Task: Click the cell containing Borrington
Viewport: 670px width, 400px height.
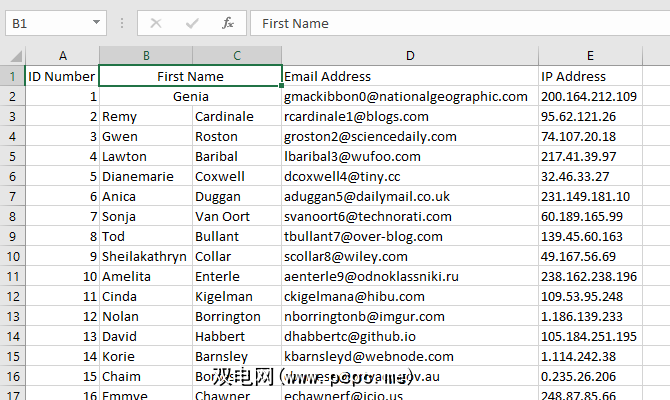Action: (x=237, y=316)
